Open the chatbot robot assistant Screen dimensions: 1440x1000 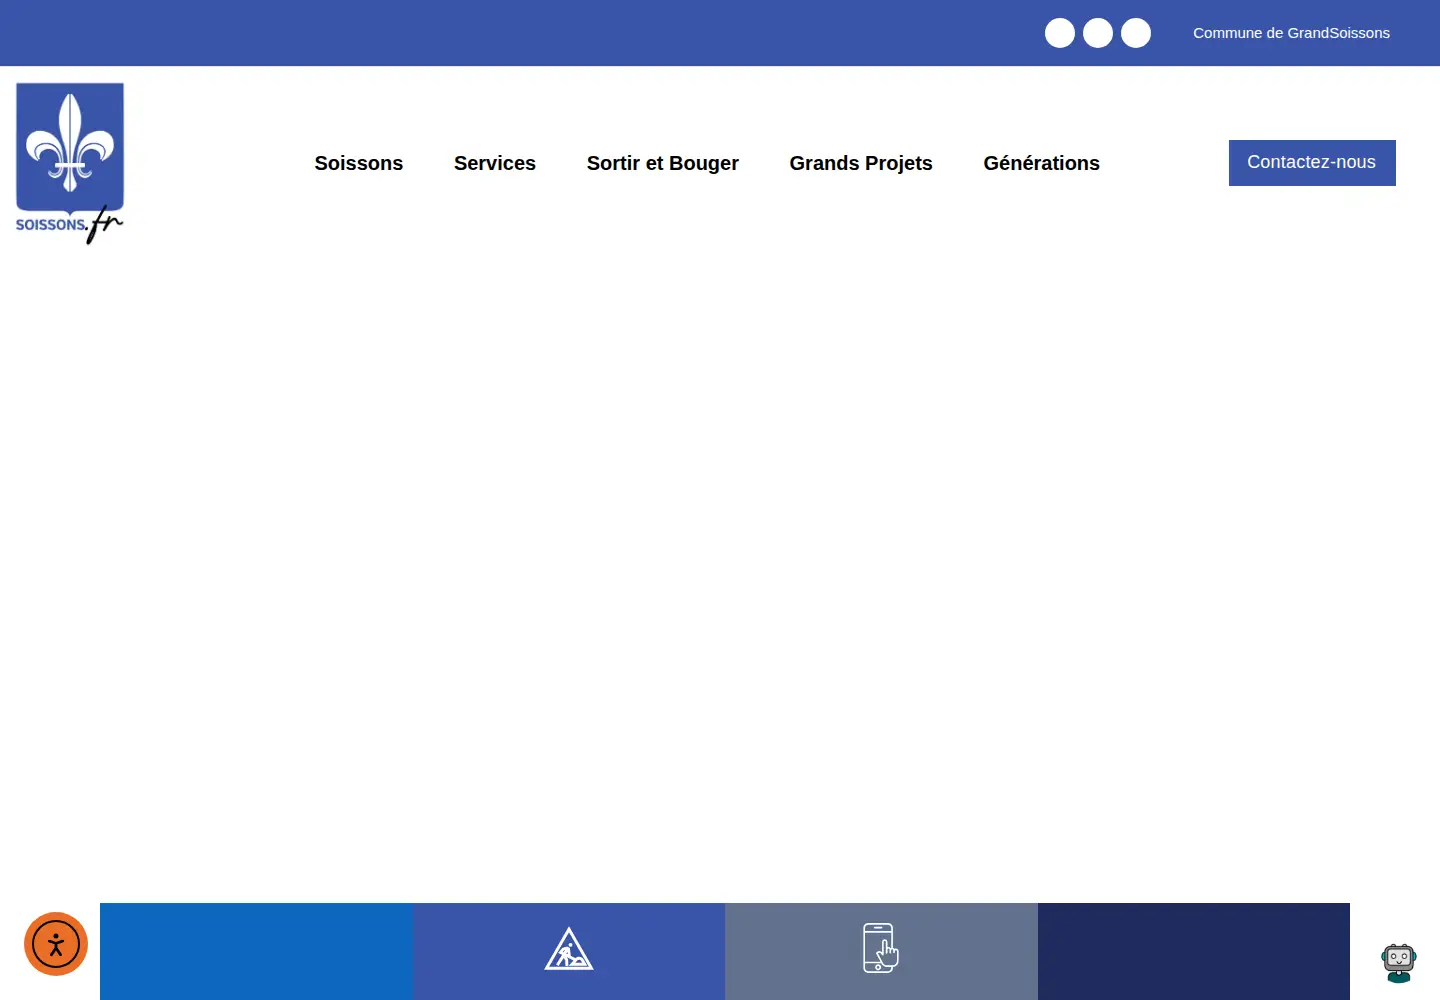[1399, 963]
